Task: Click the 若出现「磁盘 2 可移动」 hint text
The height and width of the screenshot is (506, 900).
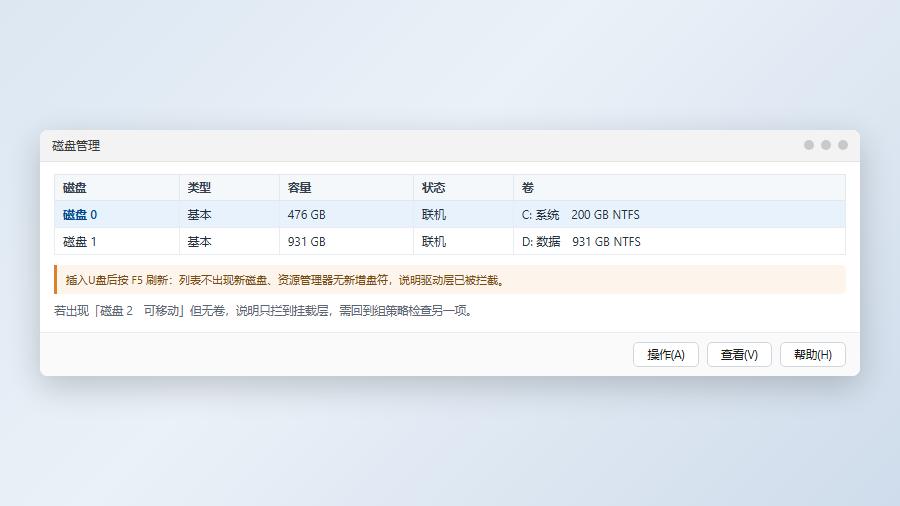Action: tap(264, 310)
